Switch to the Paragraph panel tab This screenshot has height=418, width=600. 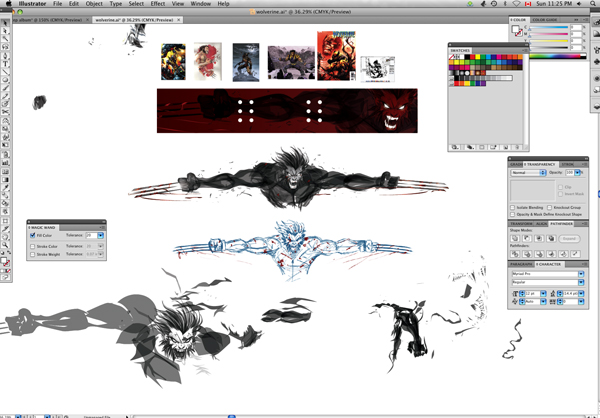[x=521, y=264]
